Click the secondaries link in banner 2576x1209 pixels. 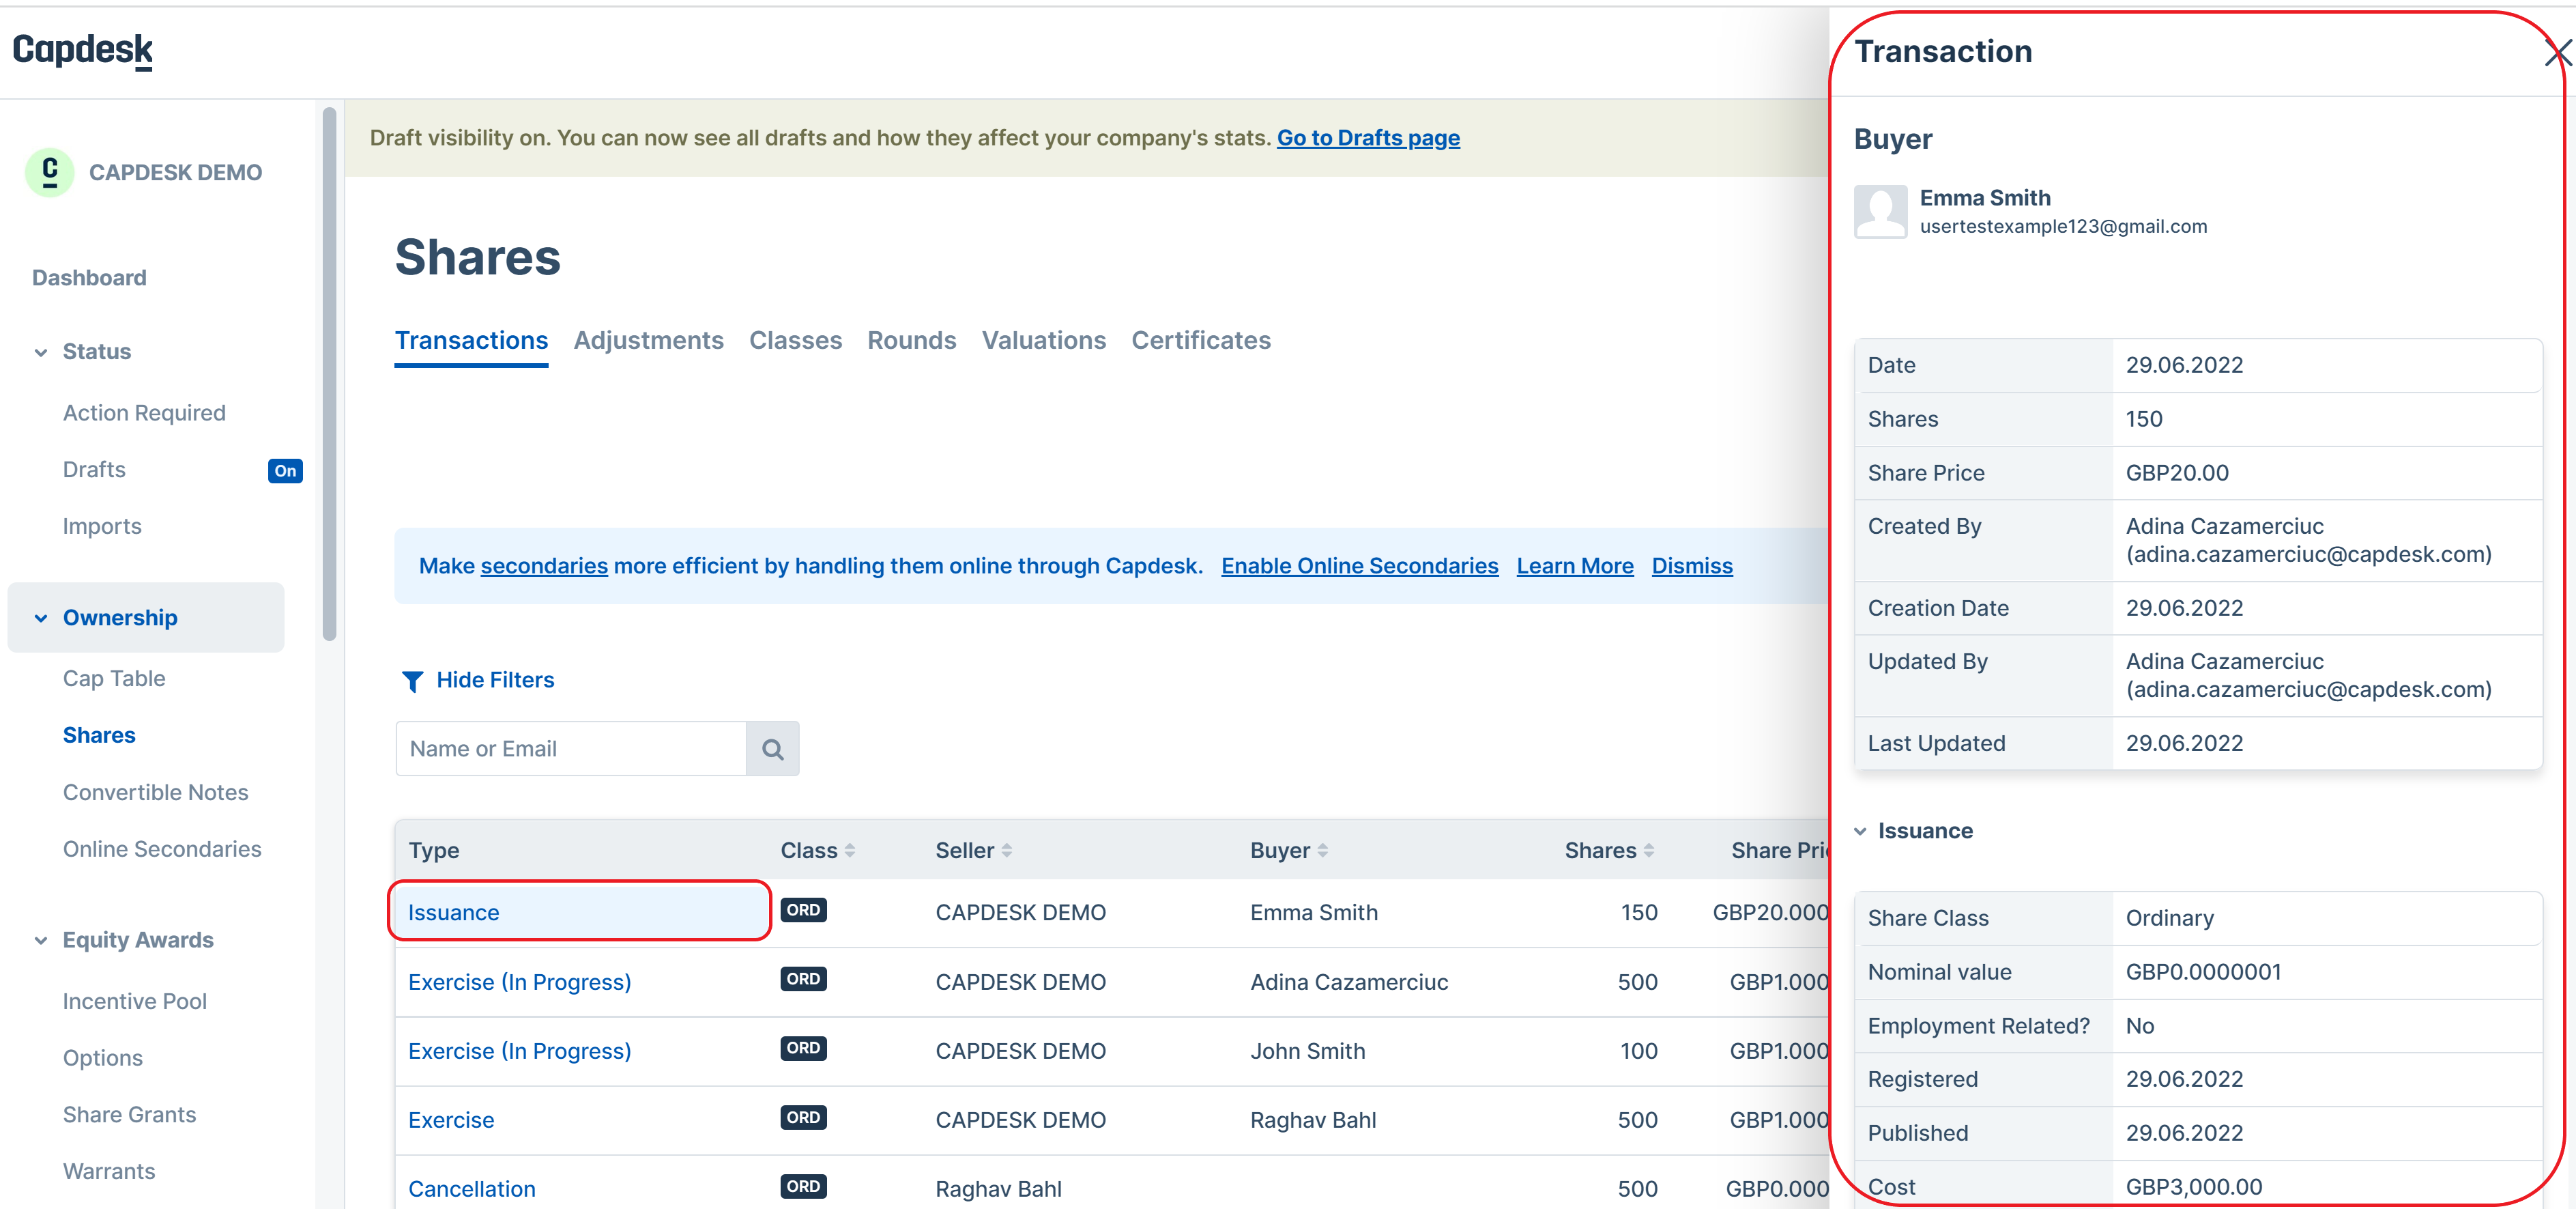[x=544, y=566]
